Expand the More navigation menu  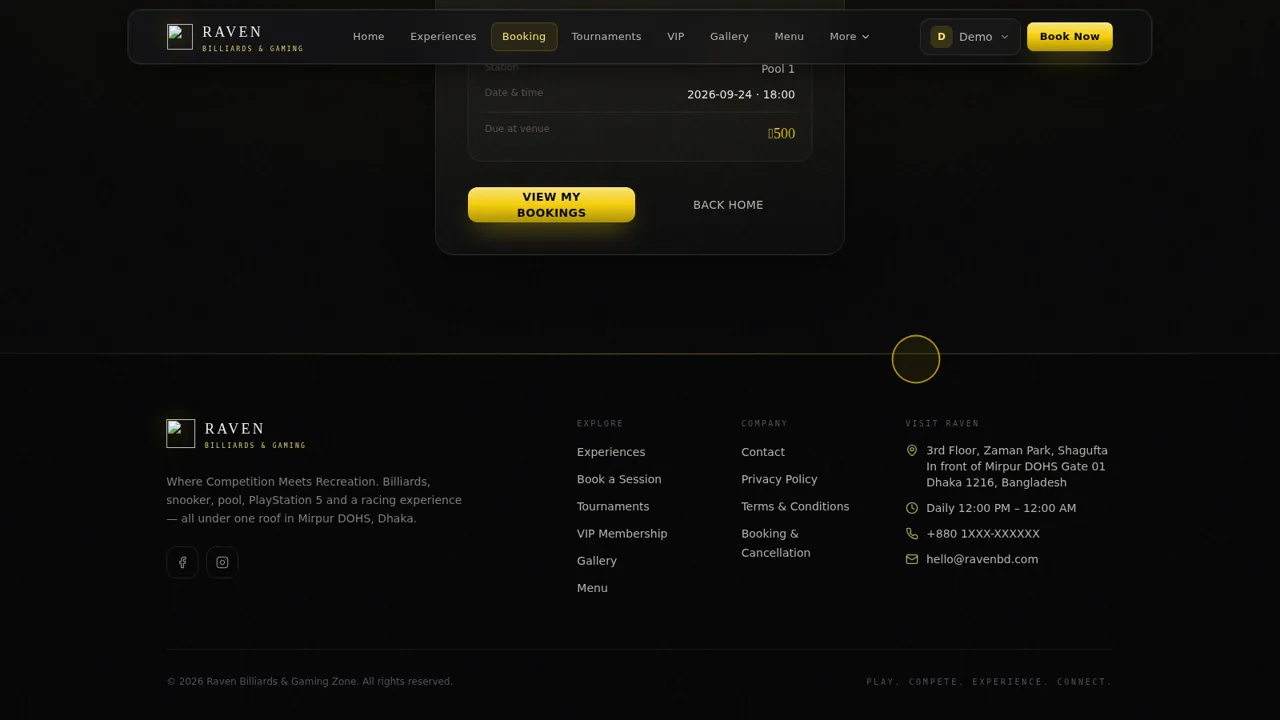(849, 37)
